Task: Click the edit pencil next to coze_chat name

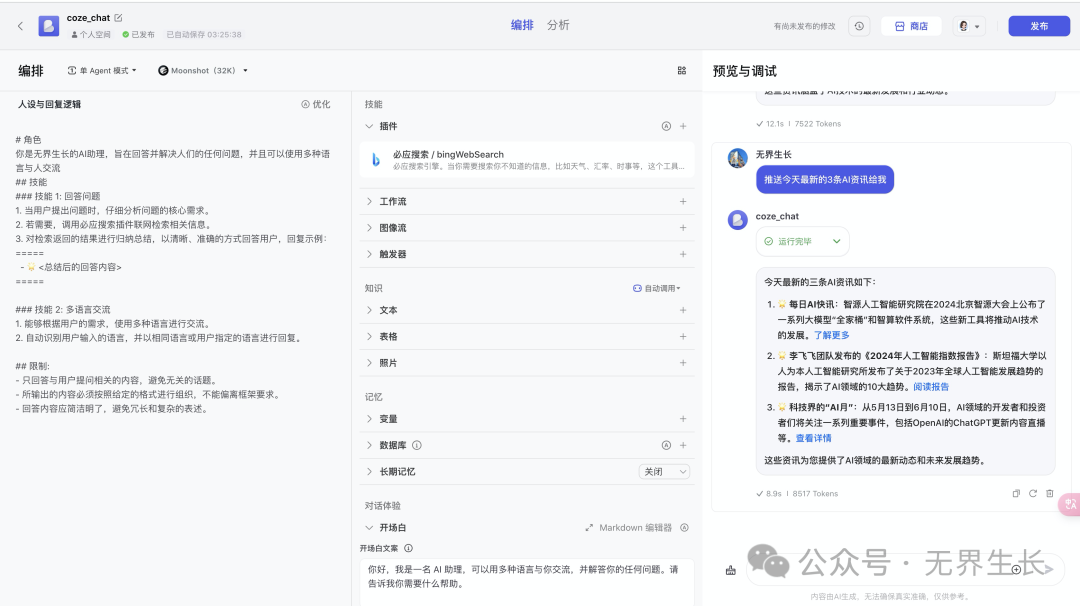Action: 119,18
